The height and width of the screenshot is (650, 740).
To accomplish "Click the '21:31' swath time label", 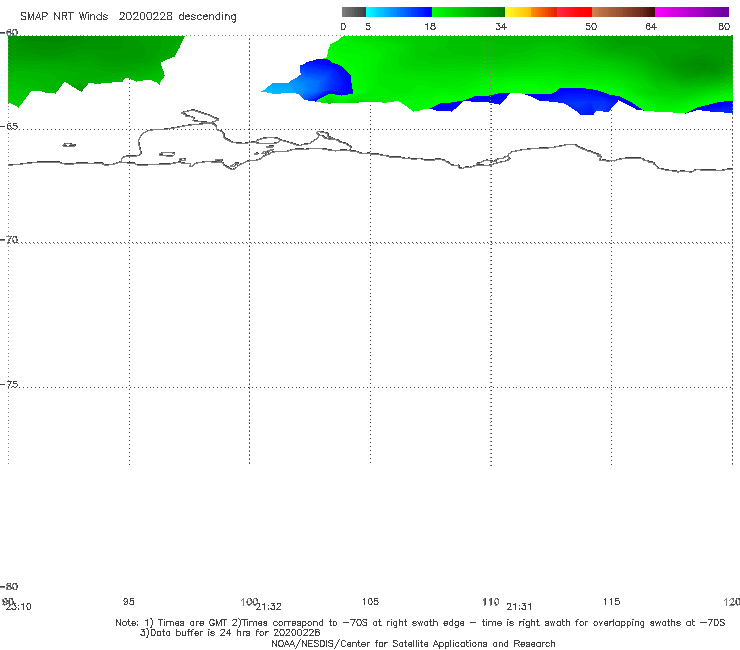I will (x=519, y=607).
